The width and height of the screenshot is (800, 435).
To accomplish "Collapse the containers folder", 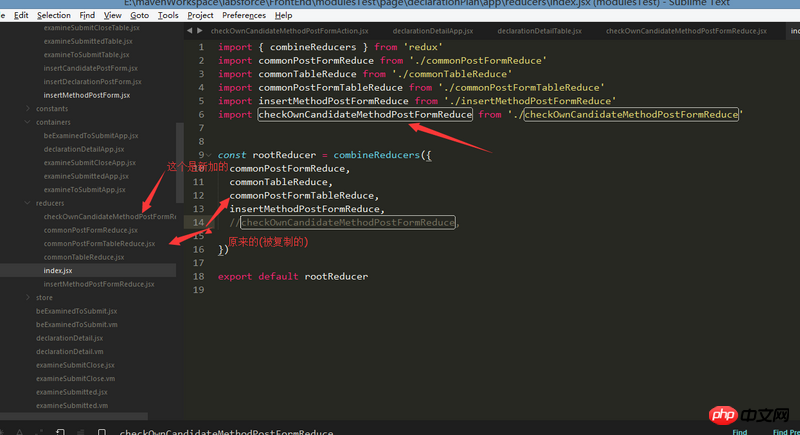I will pyautogui.click(x=28, y=122).
